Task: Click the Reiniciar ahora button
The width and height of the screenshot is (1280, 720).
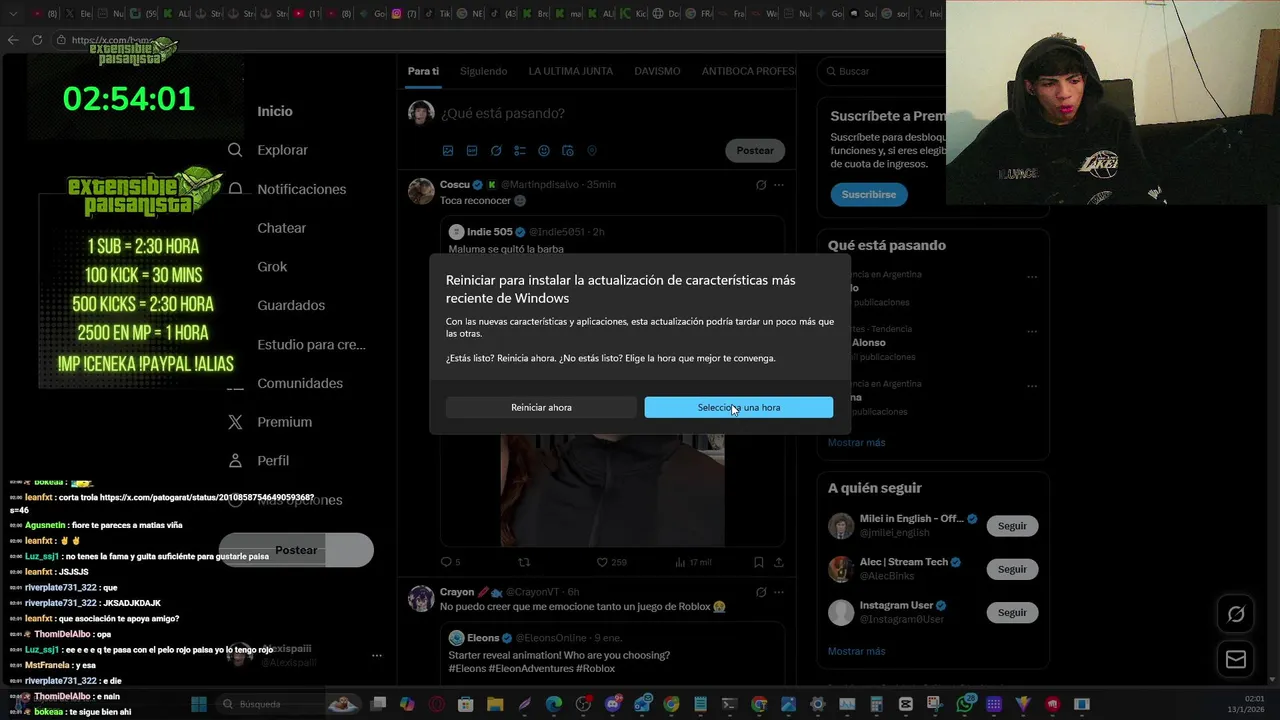Action: tap(541, 407)
